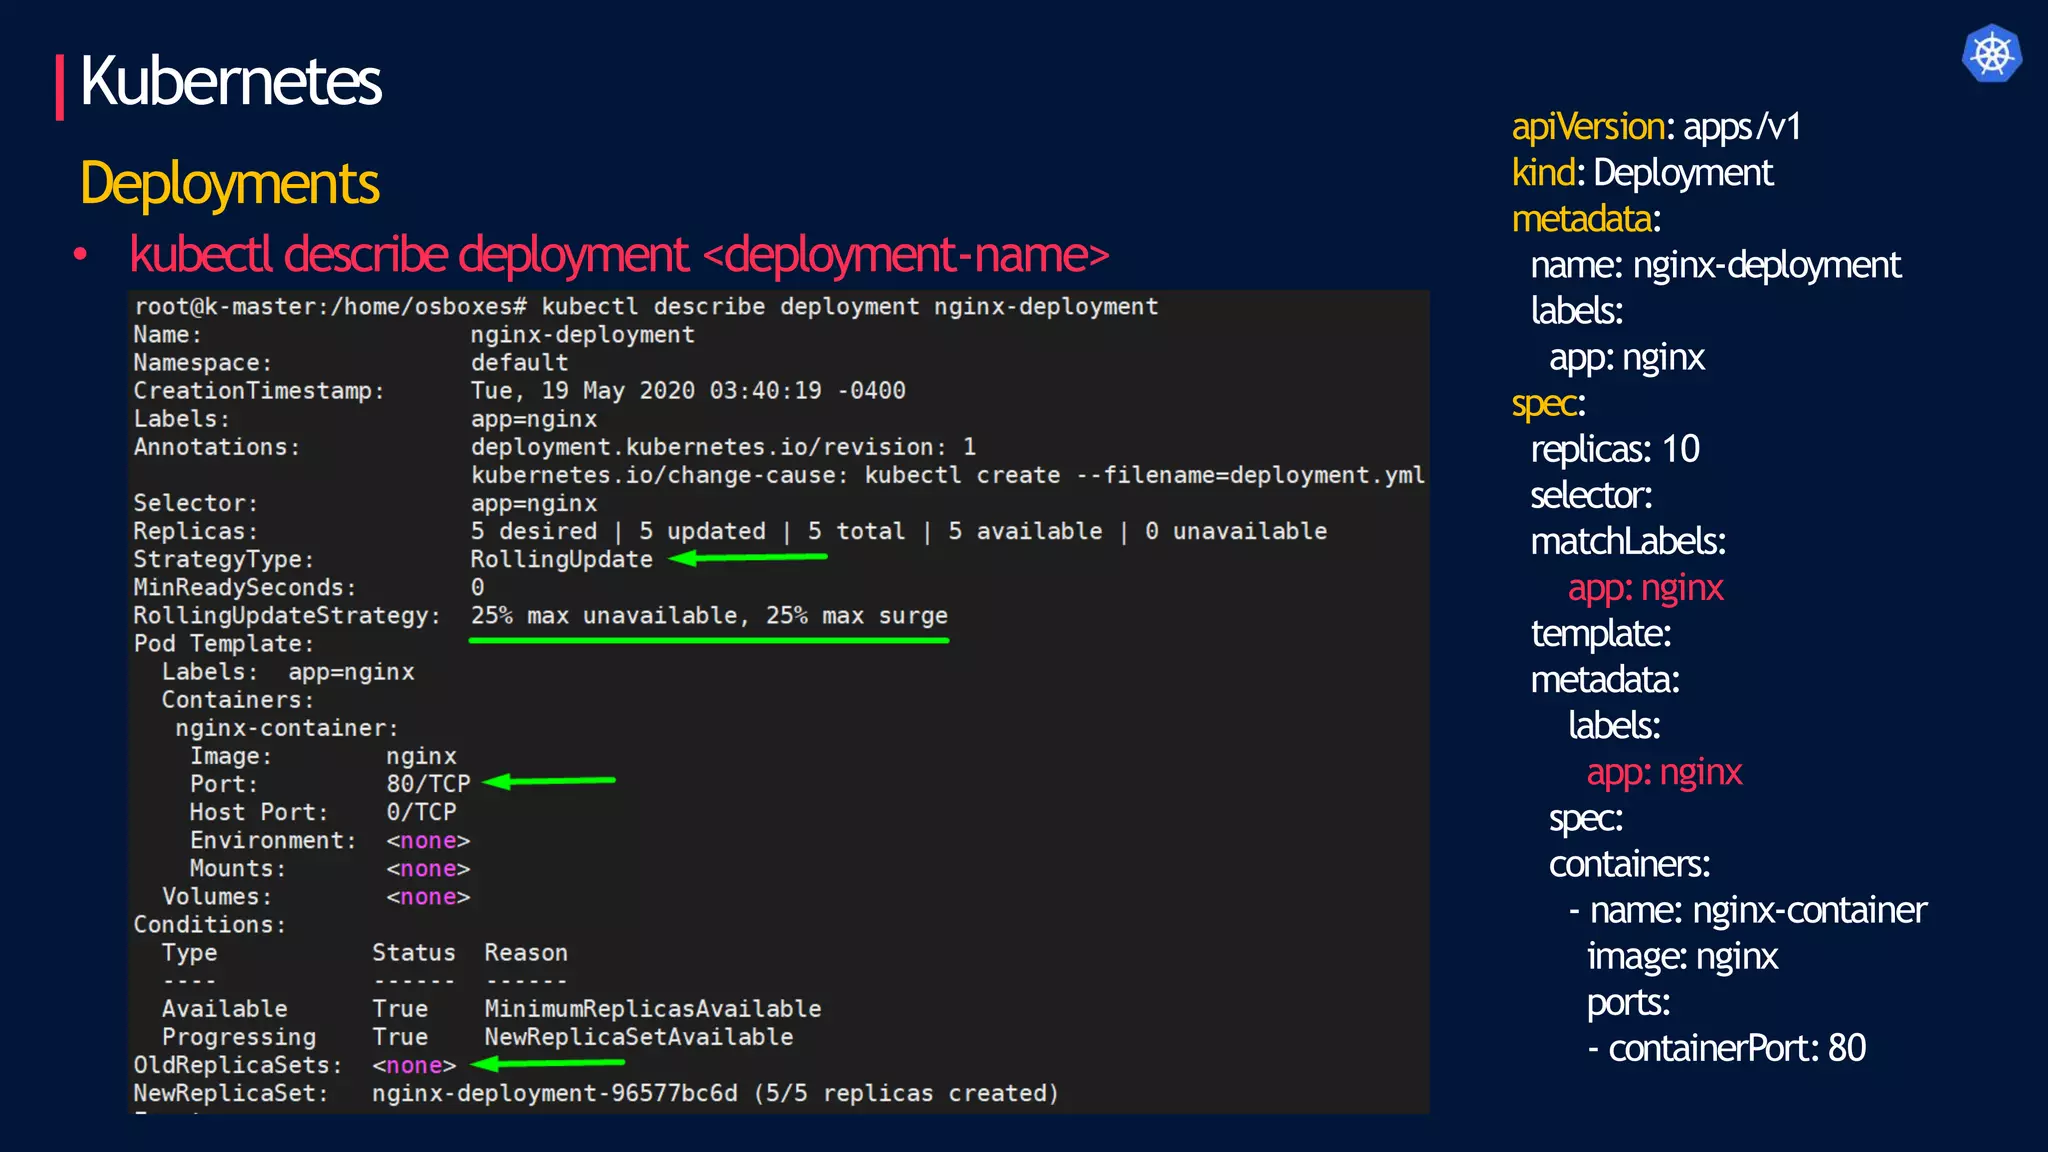Screen dimensions: 2048x1152
Task: Click the red matchLabels app: nginx value
Action: [1645, 588]
